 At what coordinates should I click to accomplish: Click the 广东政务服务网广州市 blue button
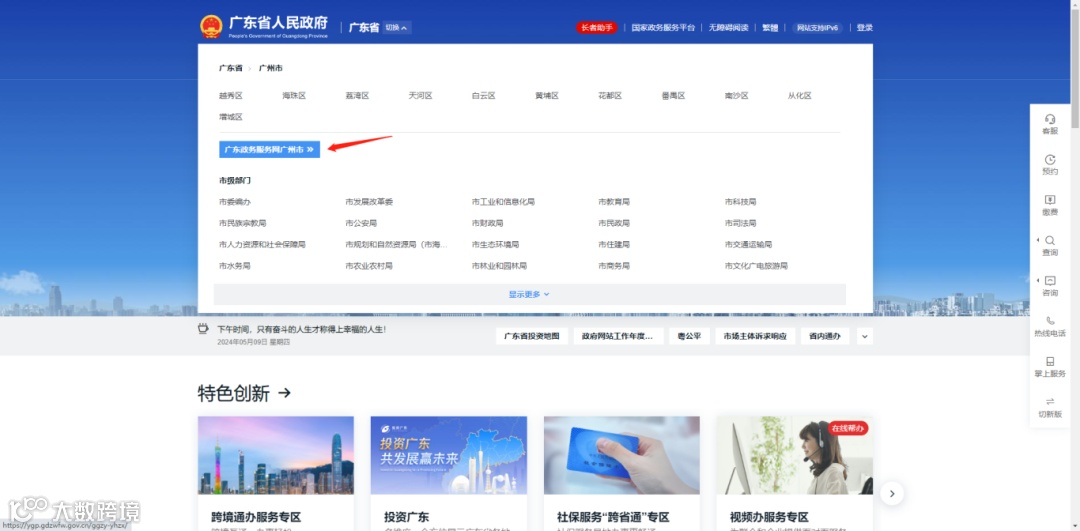click(269, 149)
